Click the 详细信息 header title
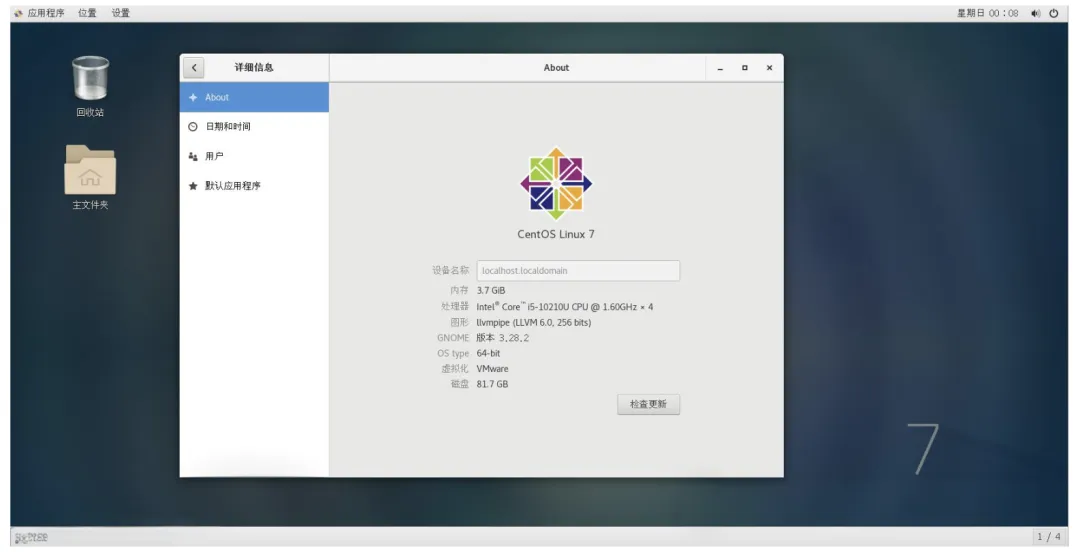 coord(254,68)
